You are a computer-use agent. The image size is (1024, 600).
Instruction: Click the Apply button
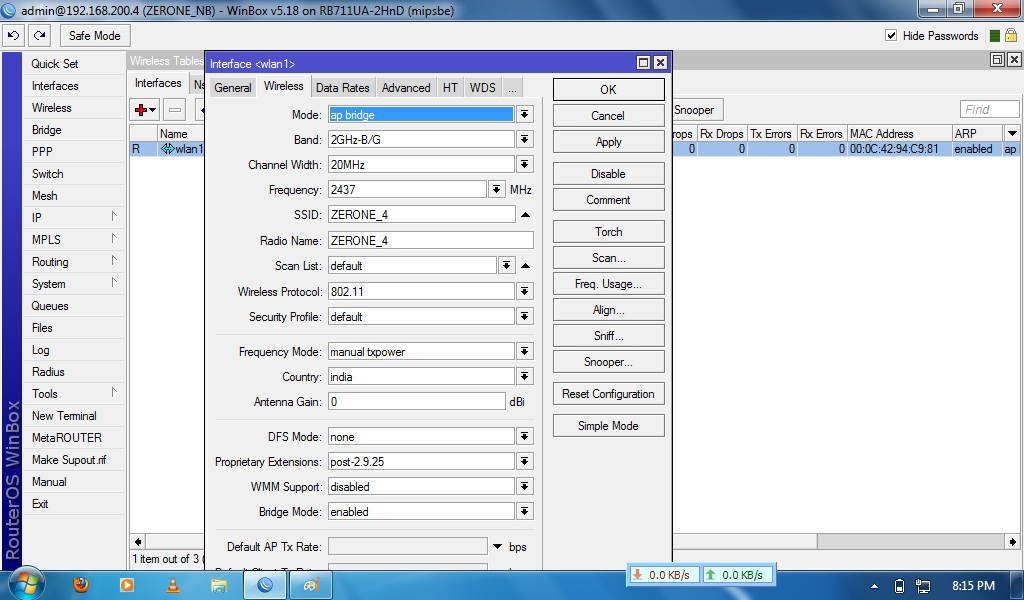click(x=608, y=142)
